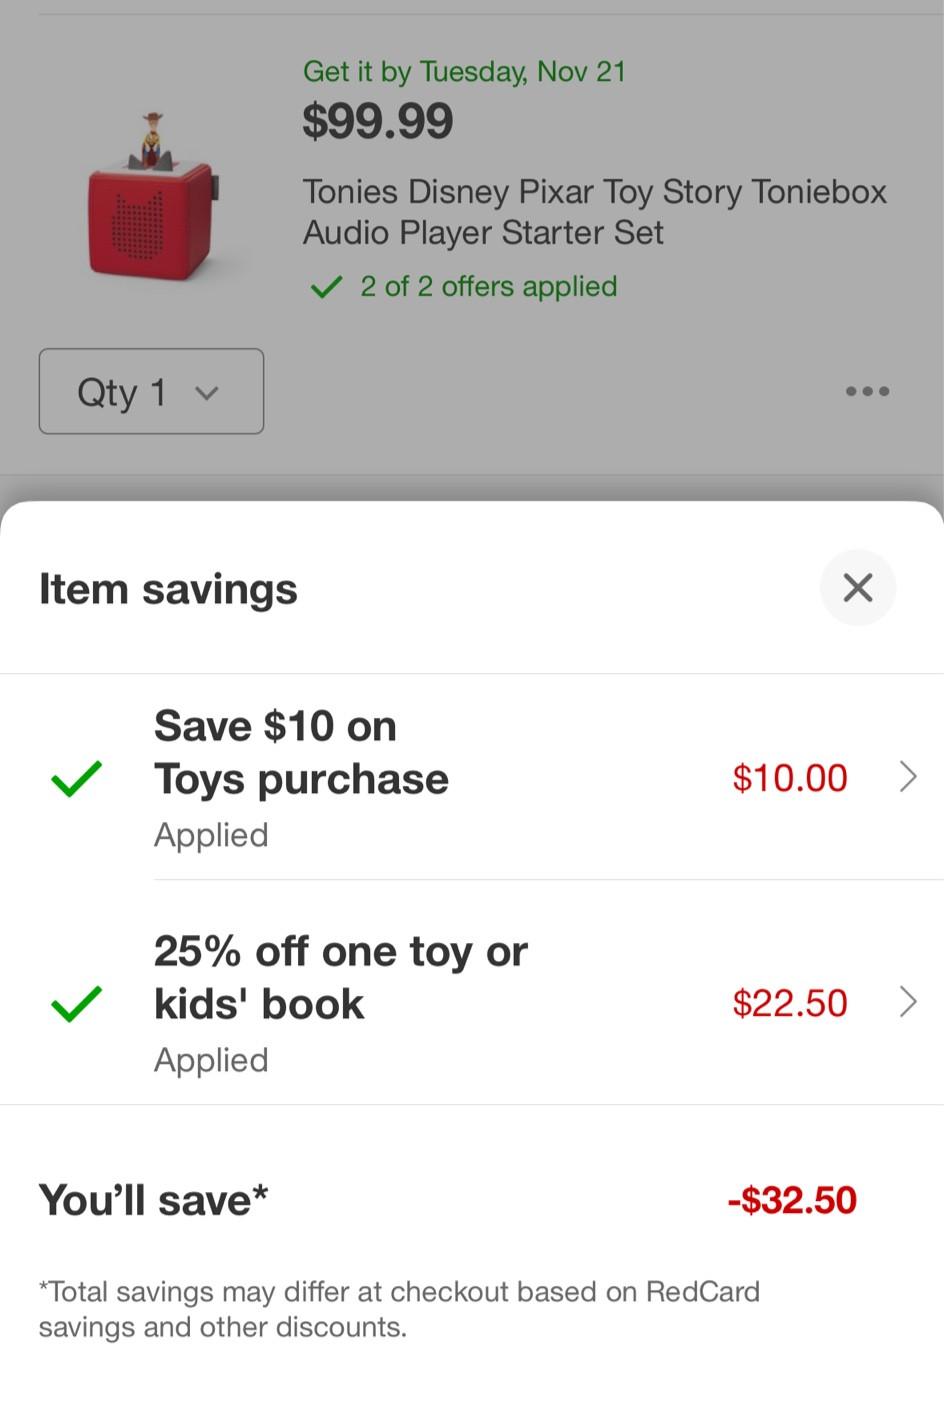Tap the offers-applied green check icon
944x1416 pixels.
tap(326, 288)
